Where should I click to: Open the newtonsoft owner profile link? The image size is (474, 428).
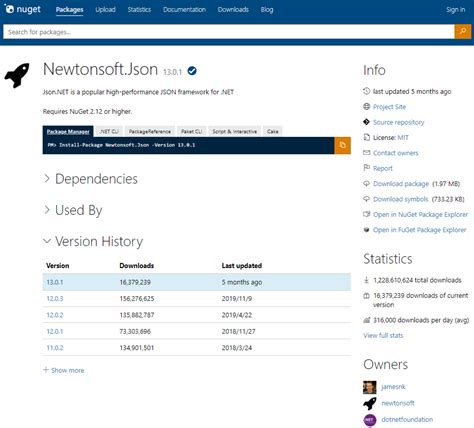click(x=398, y=403)
